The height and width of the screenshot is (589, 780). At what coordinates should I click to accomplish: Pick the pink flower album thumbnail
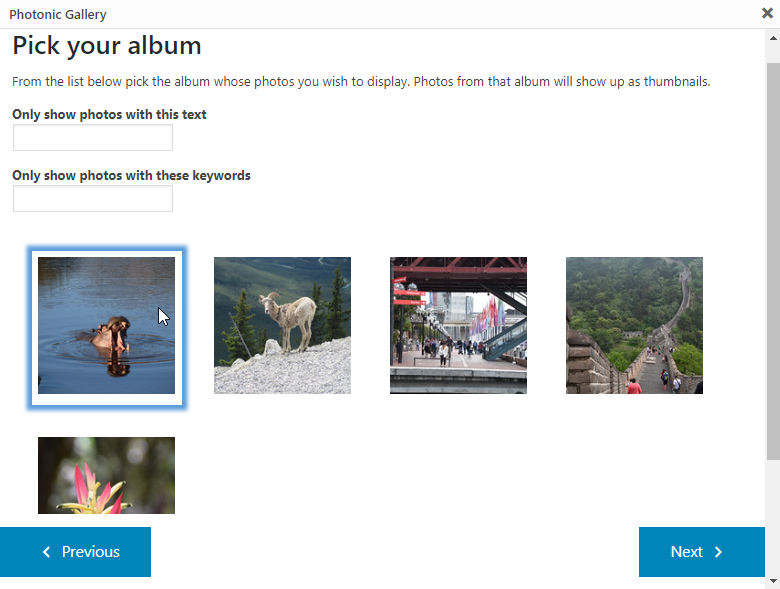tap(106, 475)
